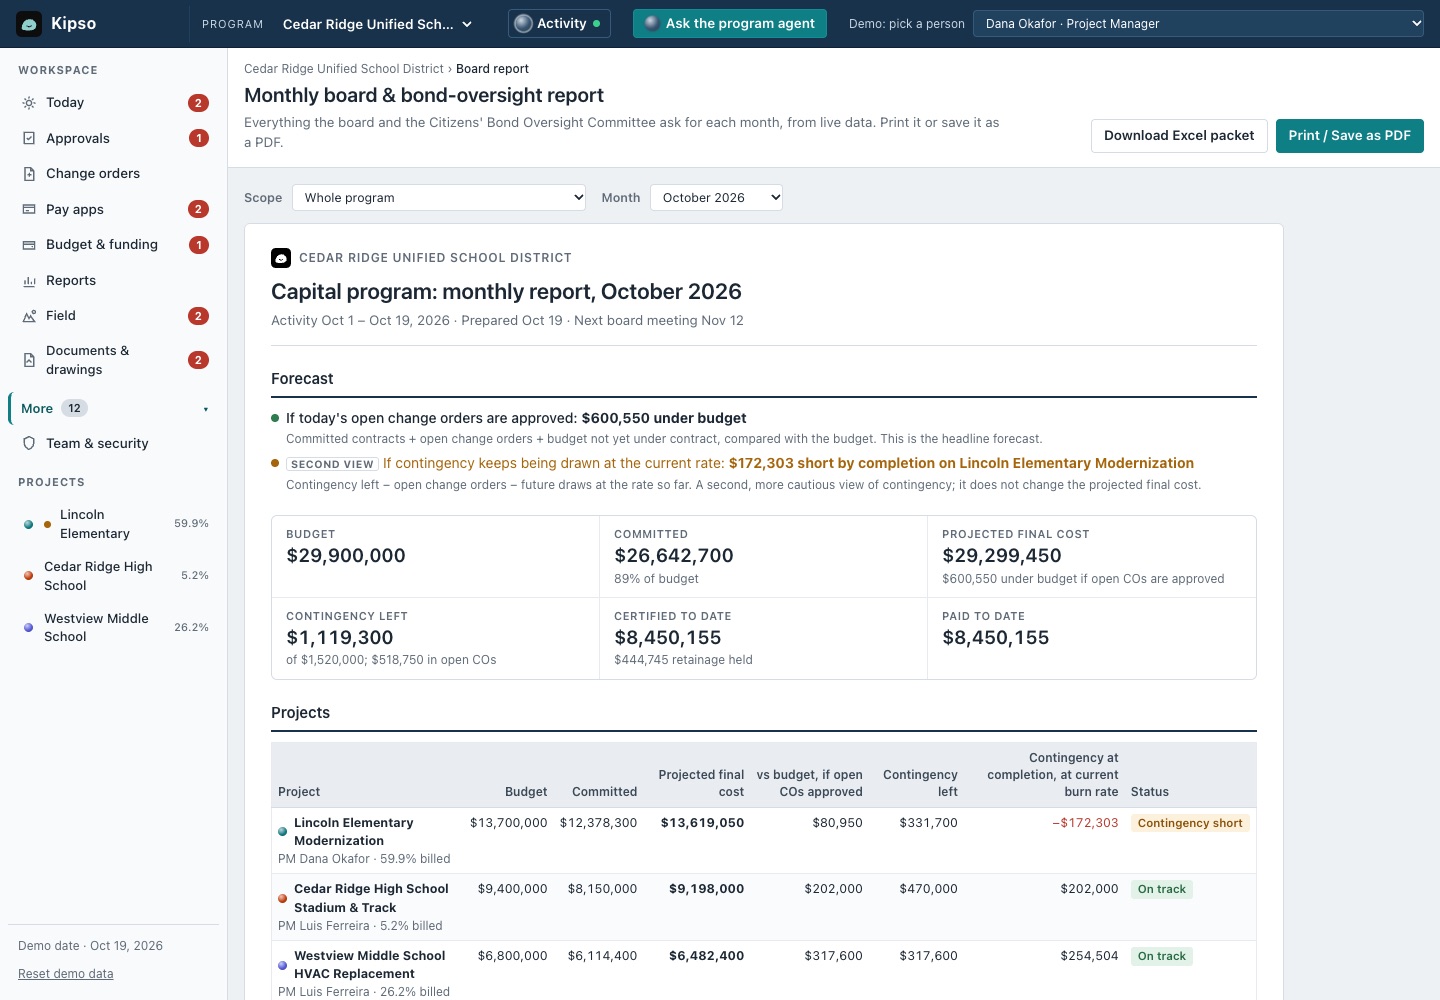This screenshot has height=1000, width=1440.
Task: Click the district logo in the report header
Action: [281, 258]
